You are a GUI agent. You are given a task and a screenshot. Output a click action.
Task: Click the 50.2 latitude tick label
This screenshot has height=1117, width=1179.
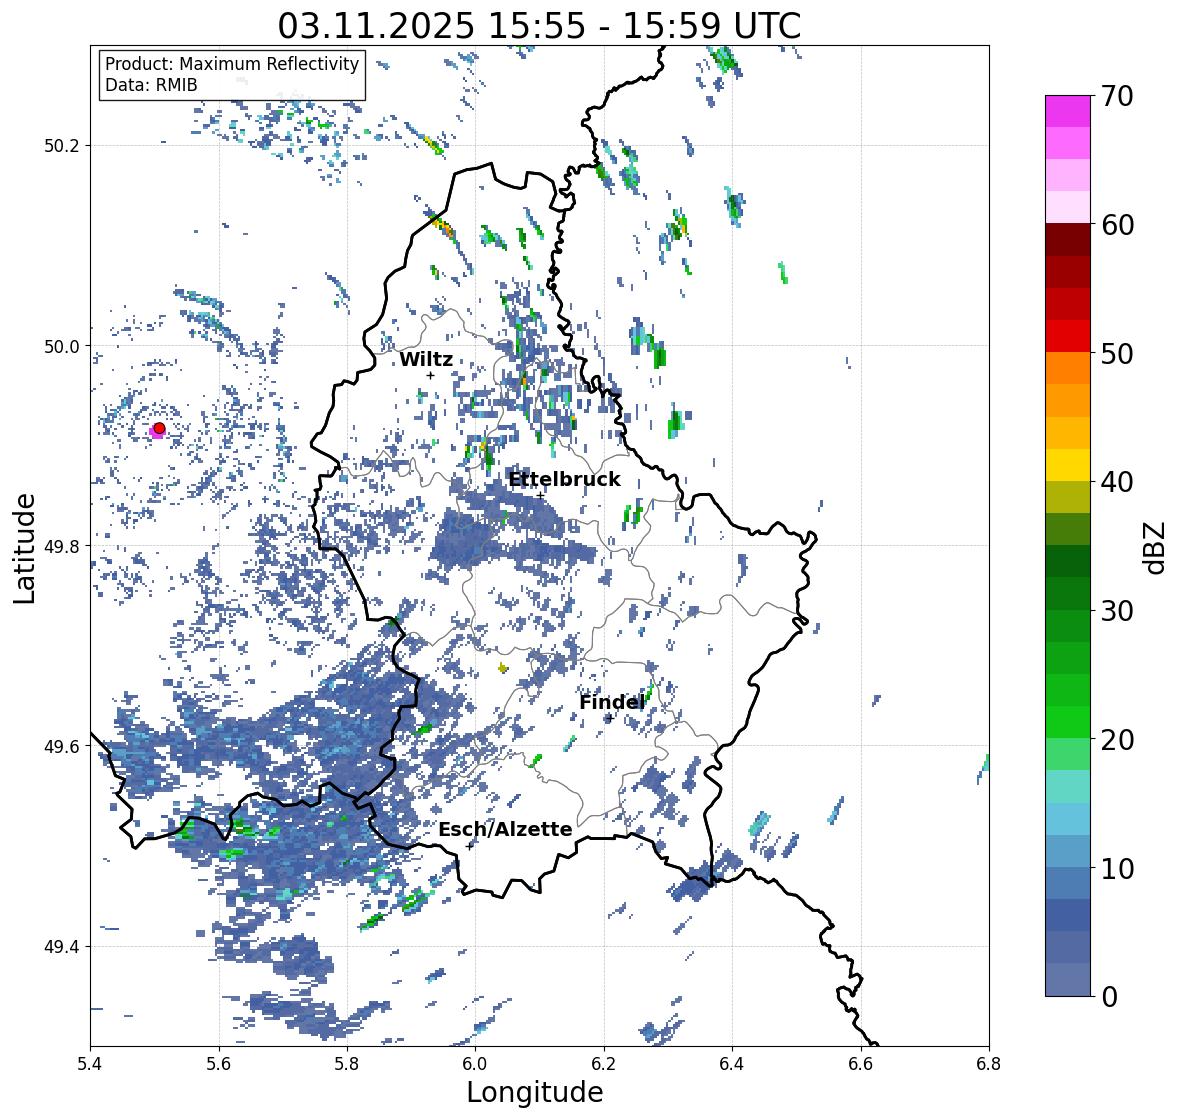pos(62,146)
